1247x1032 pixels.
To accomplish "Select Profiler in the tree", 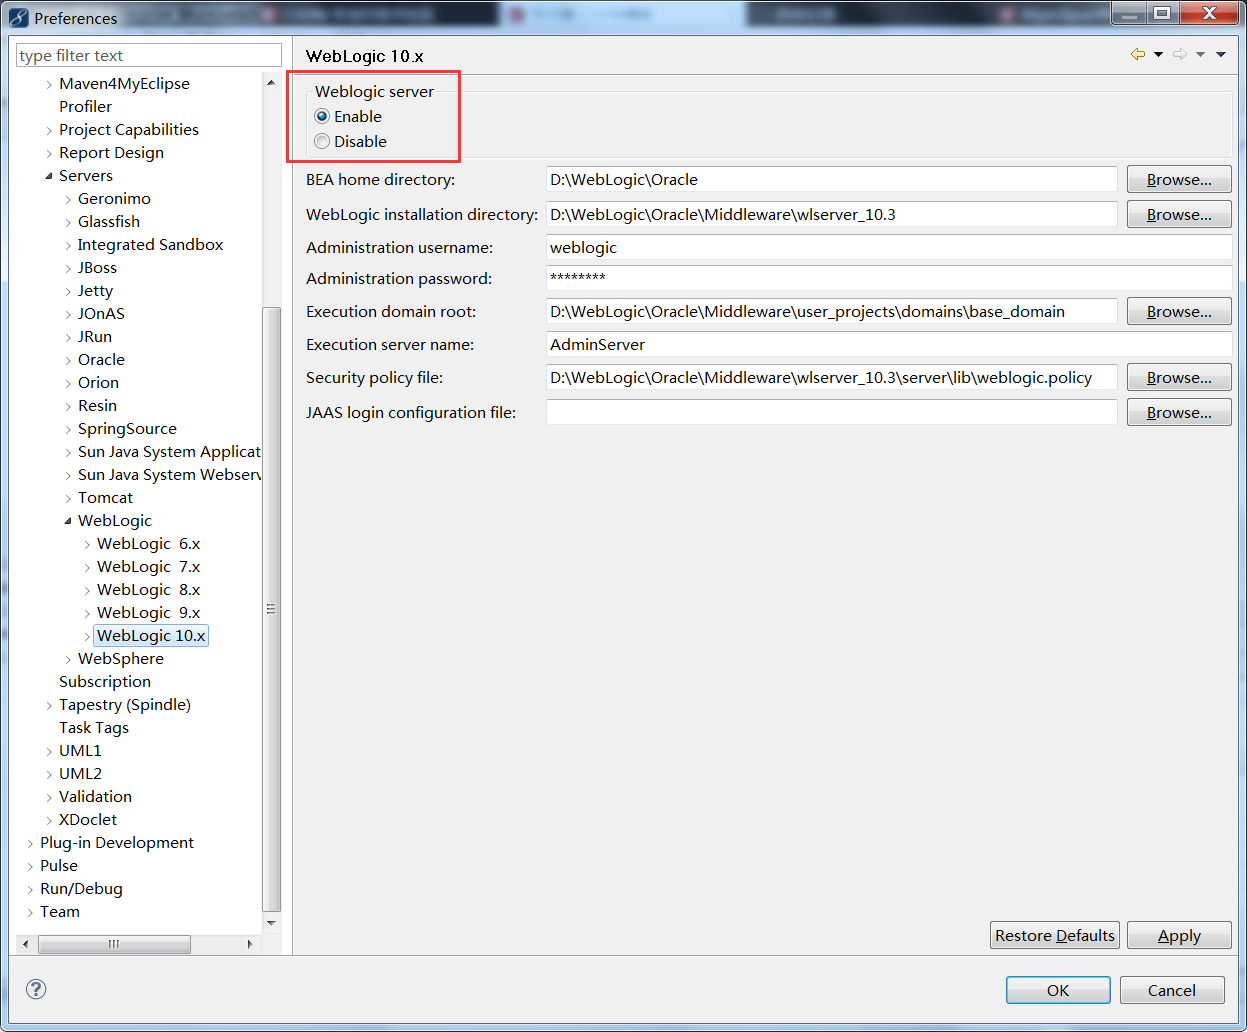I will [x=85, y=107].
